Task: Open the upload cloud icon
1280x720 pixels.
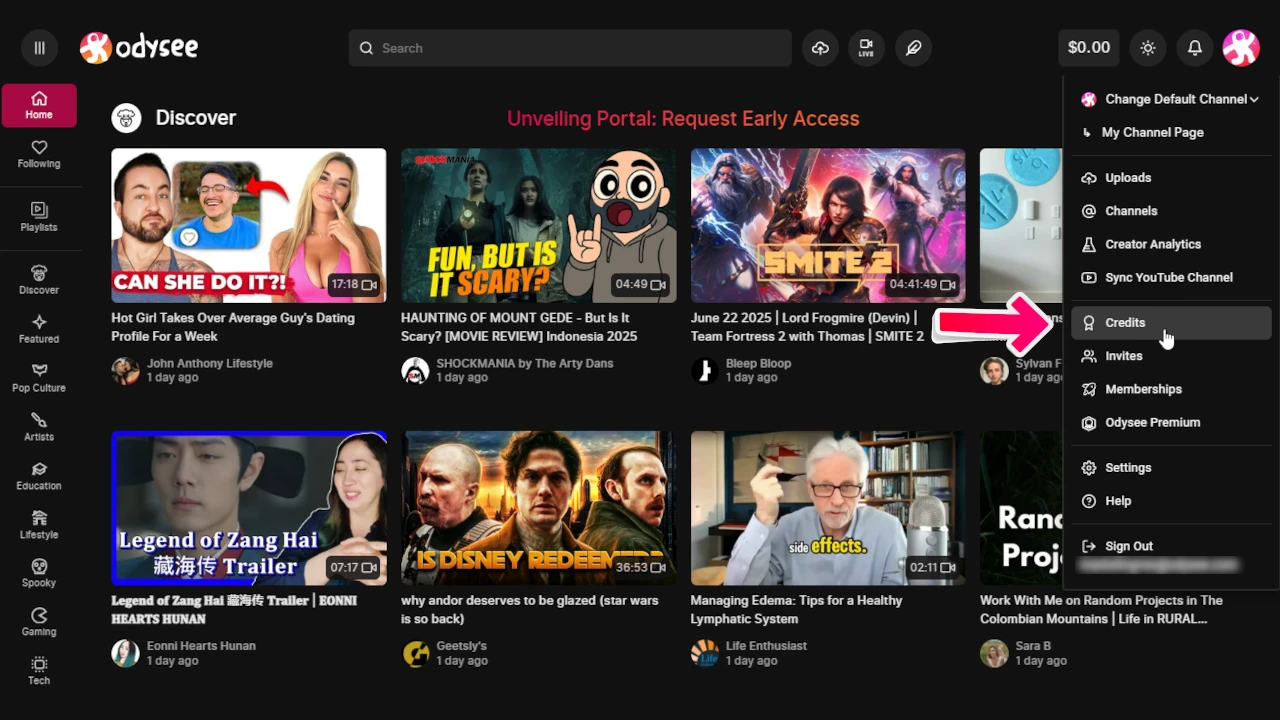Action: (820, 48)
